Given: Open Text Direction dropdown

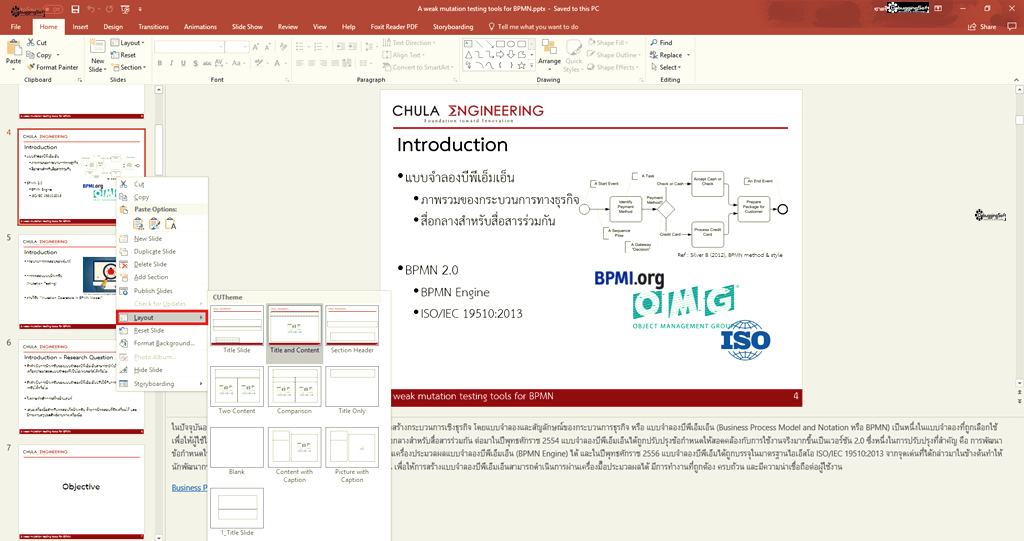Looking at the screenshot, I should coord(409,42).
